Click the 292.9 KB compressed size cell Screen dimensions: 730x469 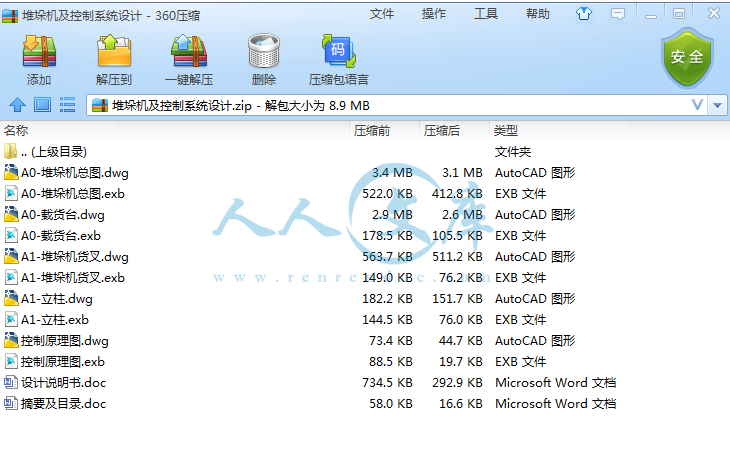click(x=457, y=382)
